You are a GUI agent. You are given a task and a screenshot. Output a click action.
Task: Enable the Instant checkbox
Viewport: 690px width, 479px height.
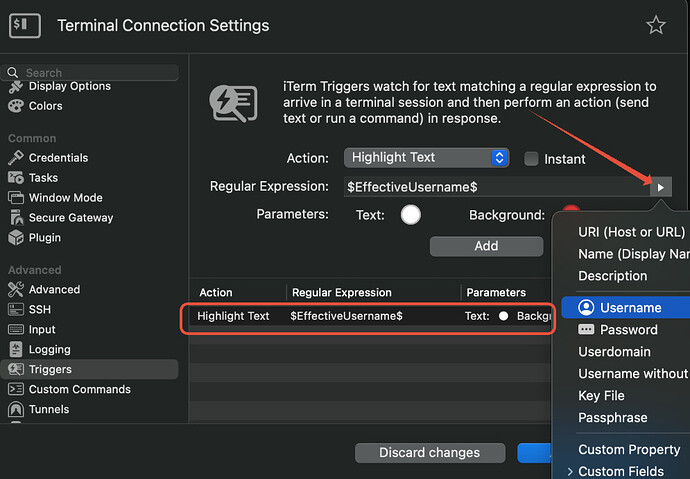click(x=532, y=158)
